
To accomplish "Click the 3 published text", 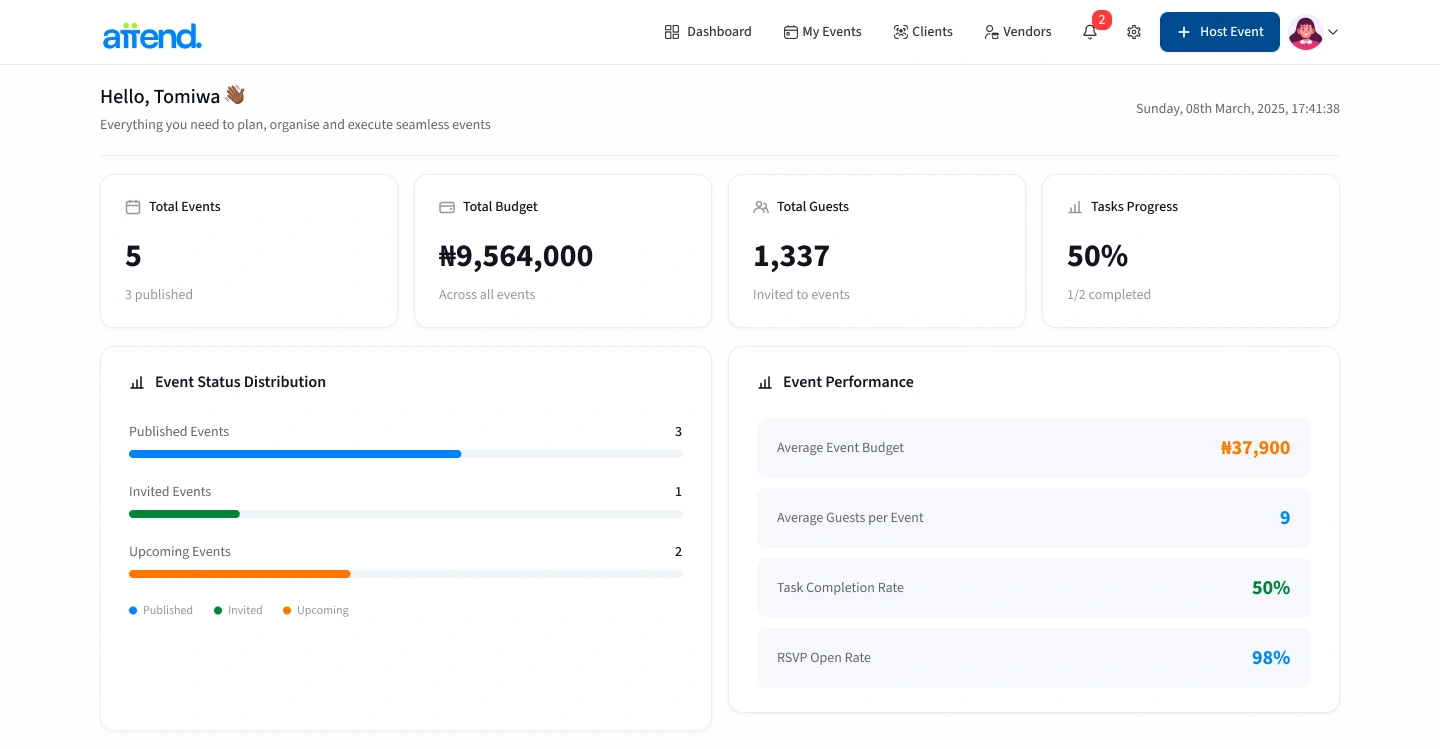I will click(x=159, y=295).
